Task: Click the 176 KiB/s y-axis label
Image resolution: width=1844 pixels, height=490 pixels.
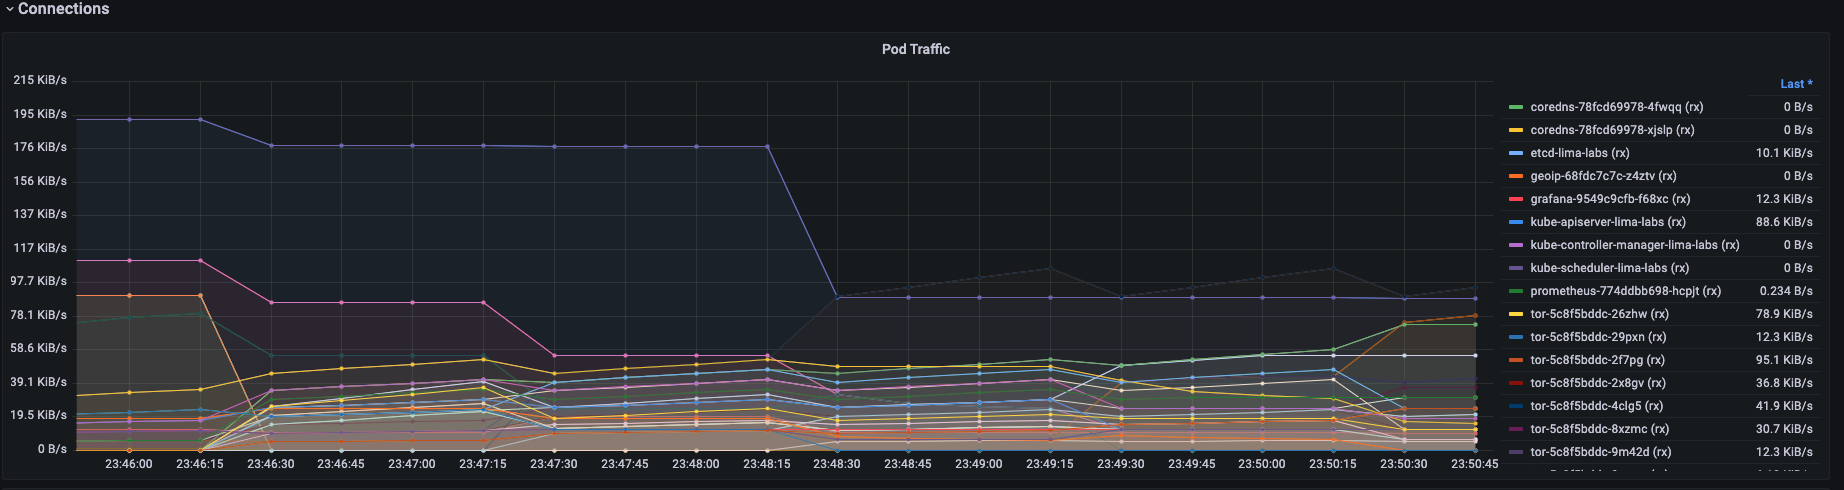Action: coord(40,147)
